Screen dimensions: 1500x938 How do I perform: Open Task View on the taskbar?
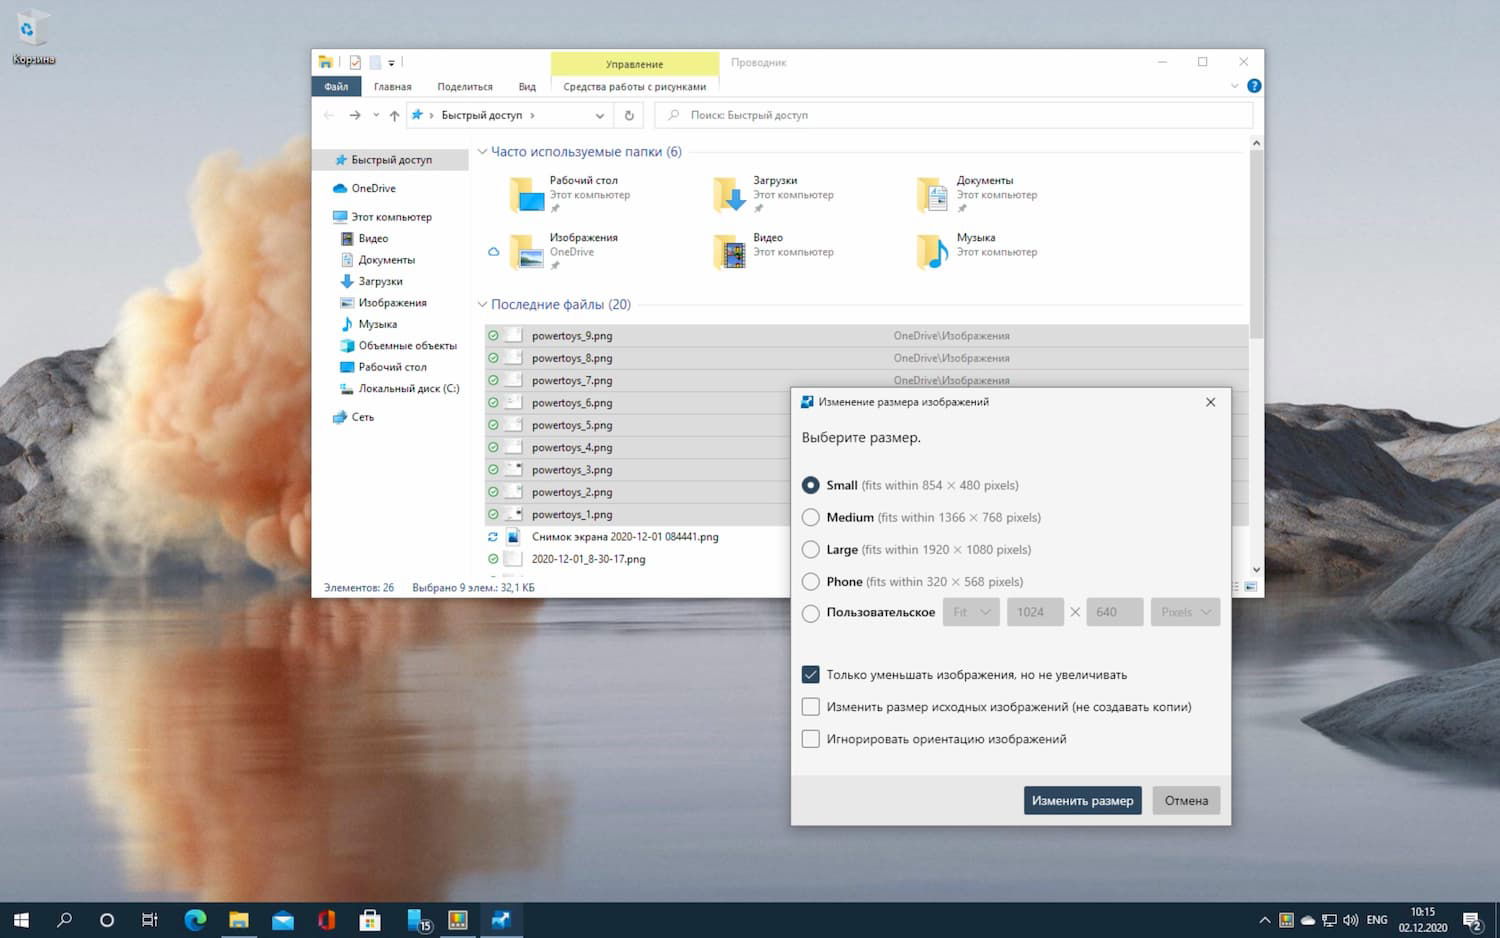pyautogui.click(x=150, y=920)
